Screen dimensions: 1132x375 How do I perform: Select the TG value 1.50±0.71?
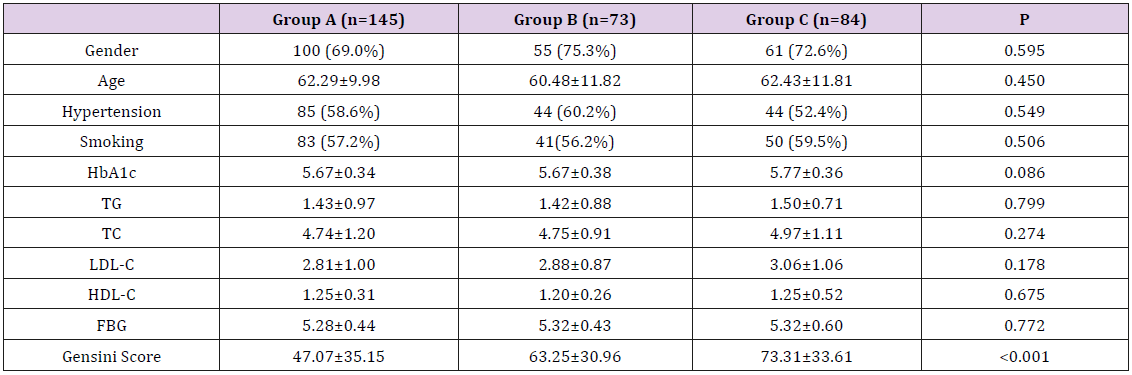click(x=806, y=204)
